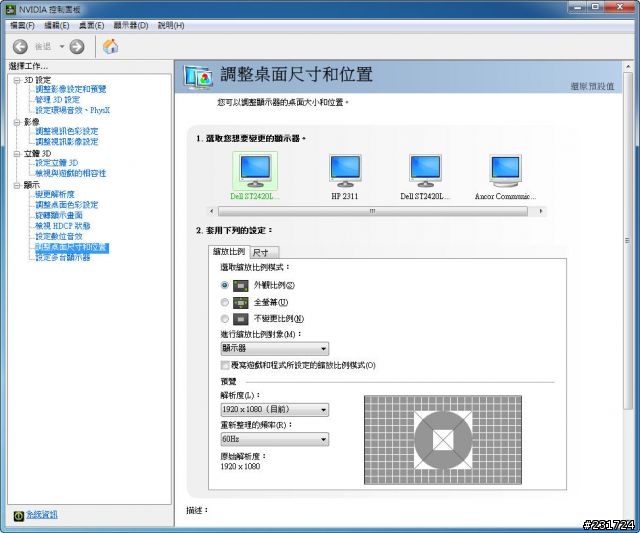Viewport: 640px width, 533px height.
Task: Click the monitor list right scroll arrow
Action: pos(541,211)
